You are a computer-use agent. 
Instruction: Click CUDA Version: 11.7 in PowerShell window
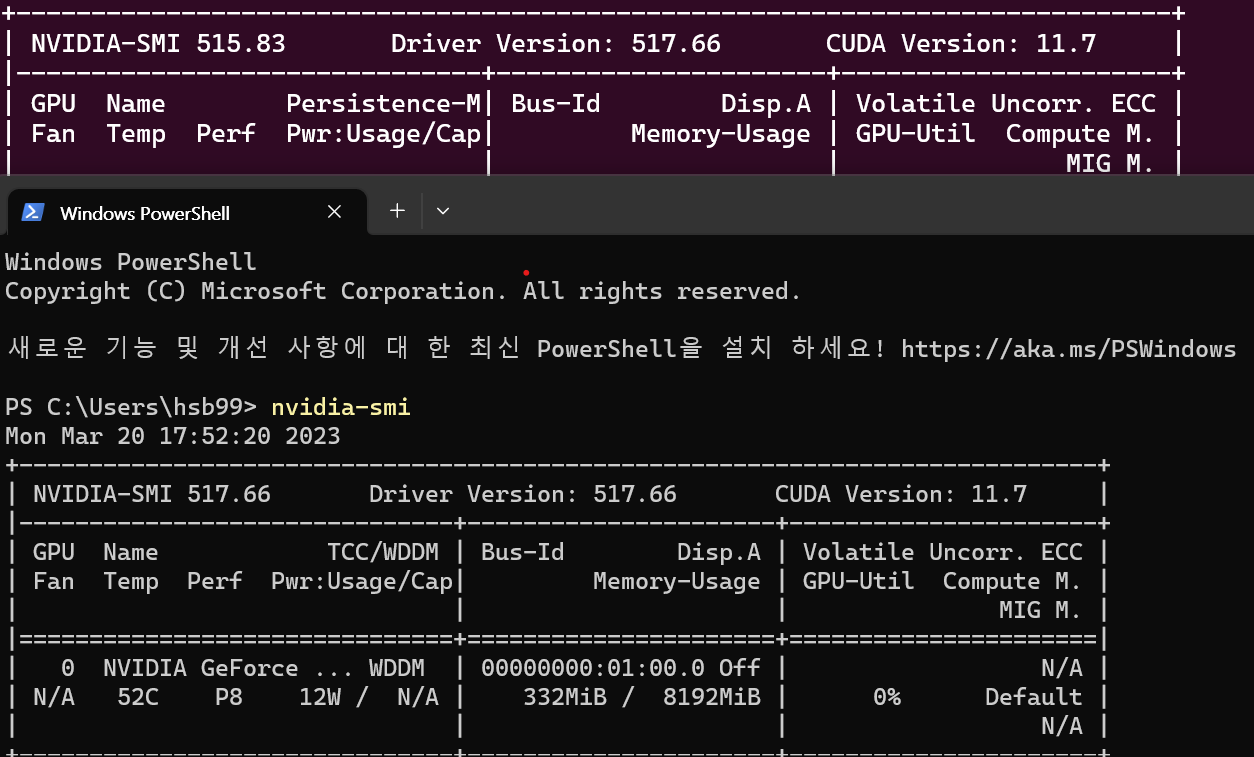click(x=901, y=494)
